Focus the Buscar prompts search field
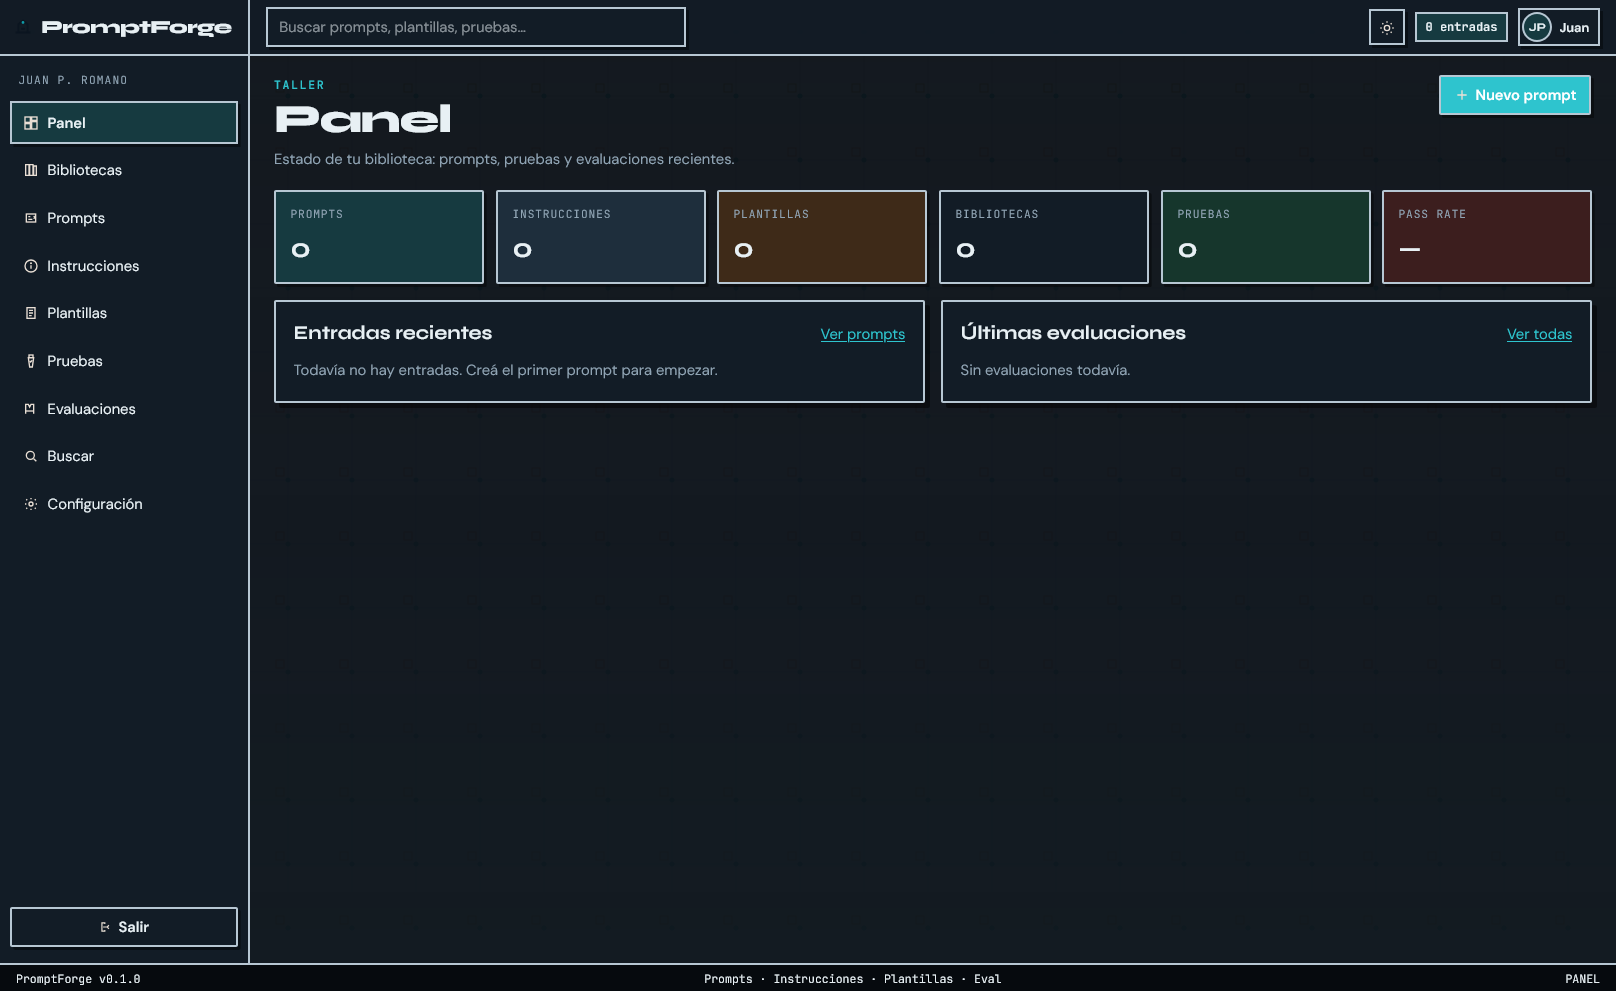Screen dimensions: 1616x991 pos(476,27)
